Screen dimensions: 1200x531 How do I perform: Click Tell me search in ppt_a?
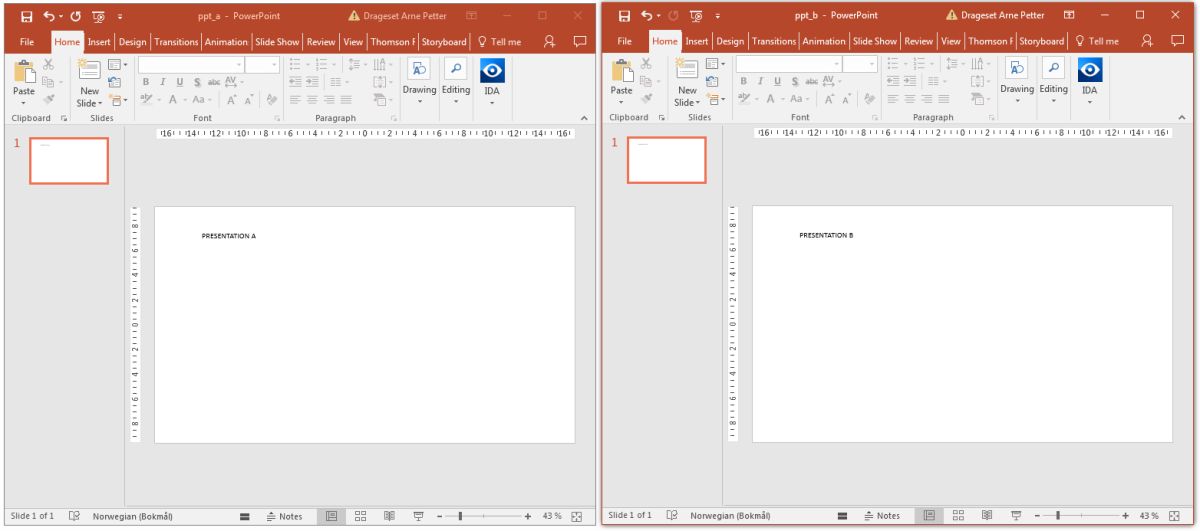[498, 41]
